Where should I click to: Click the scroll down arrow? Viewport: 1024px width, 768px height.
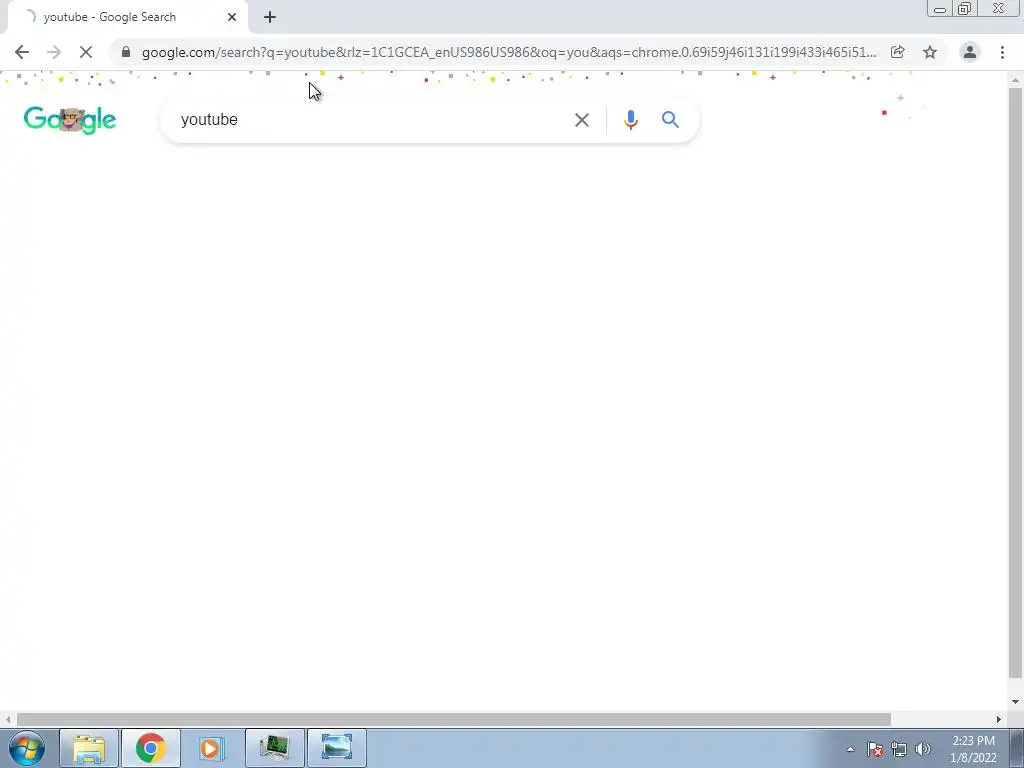pyautogui.click(x=1015, y=702)
